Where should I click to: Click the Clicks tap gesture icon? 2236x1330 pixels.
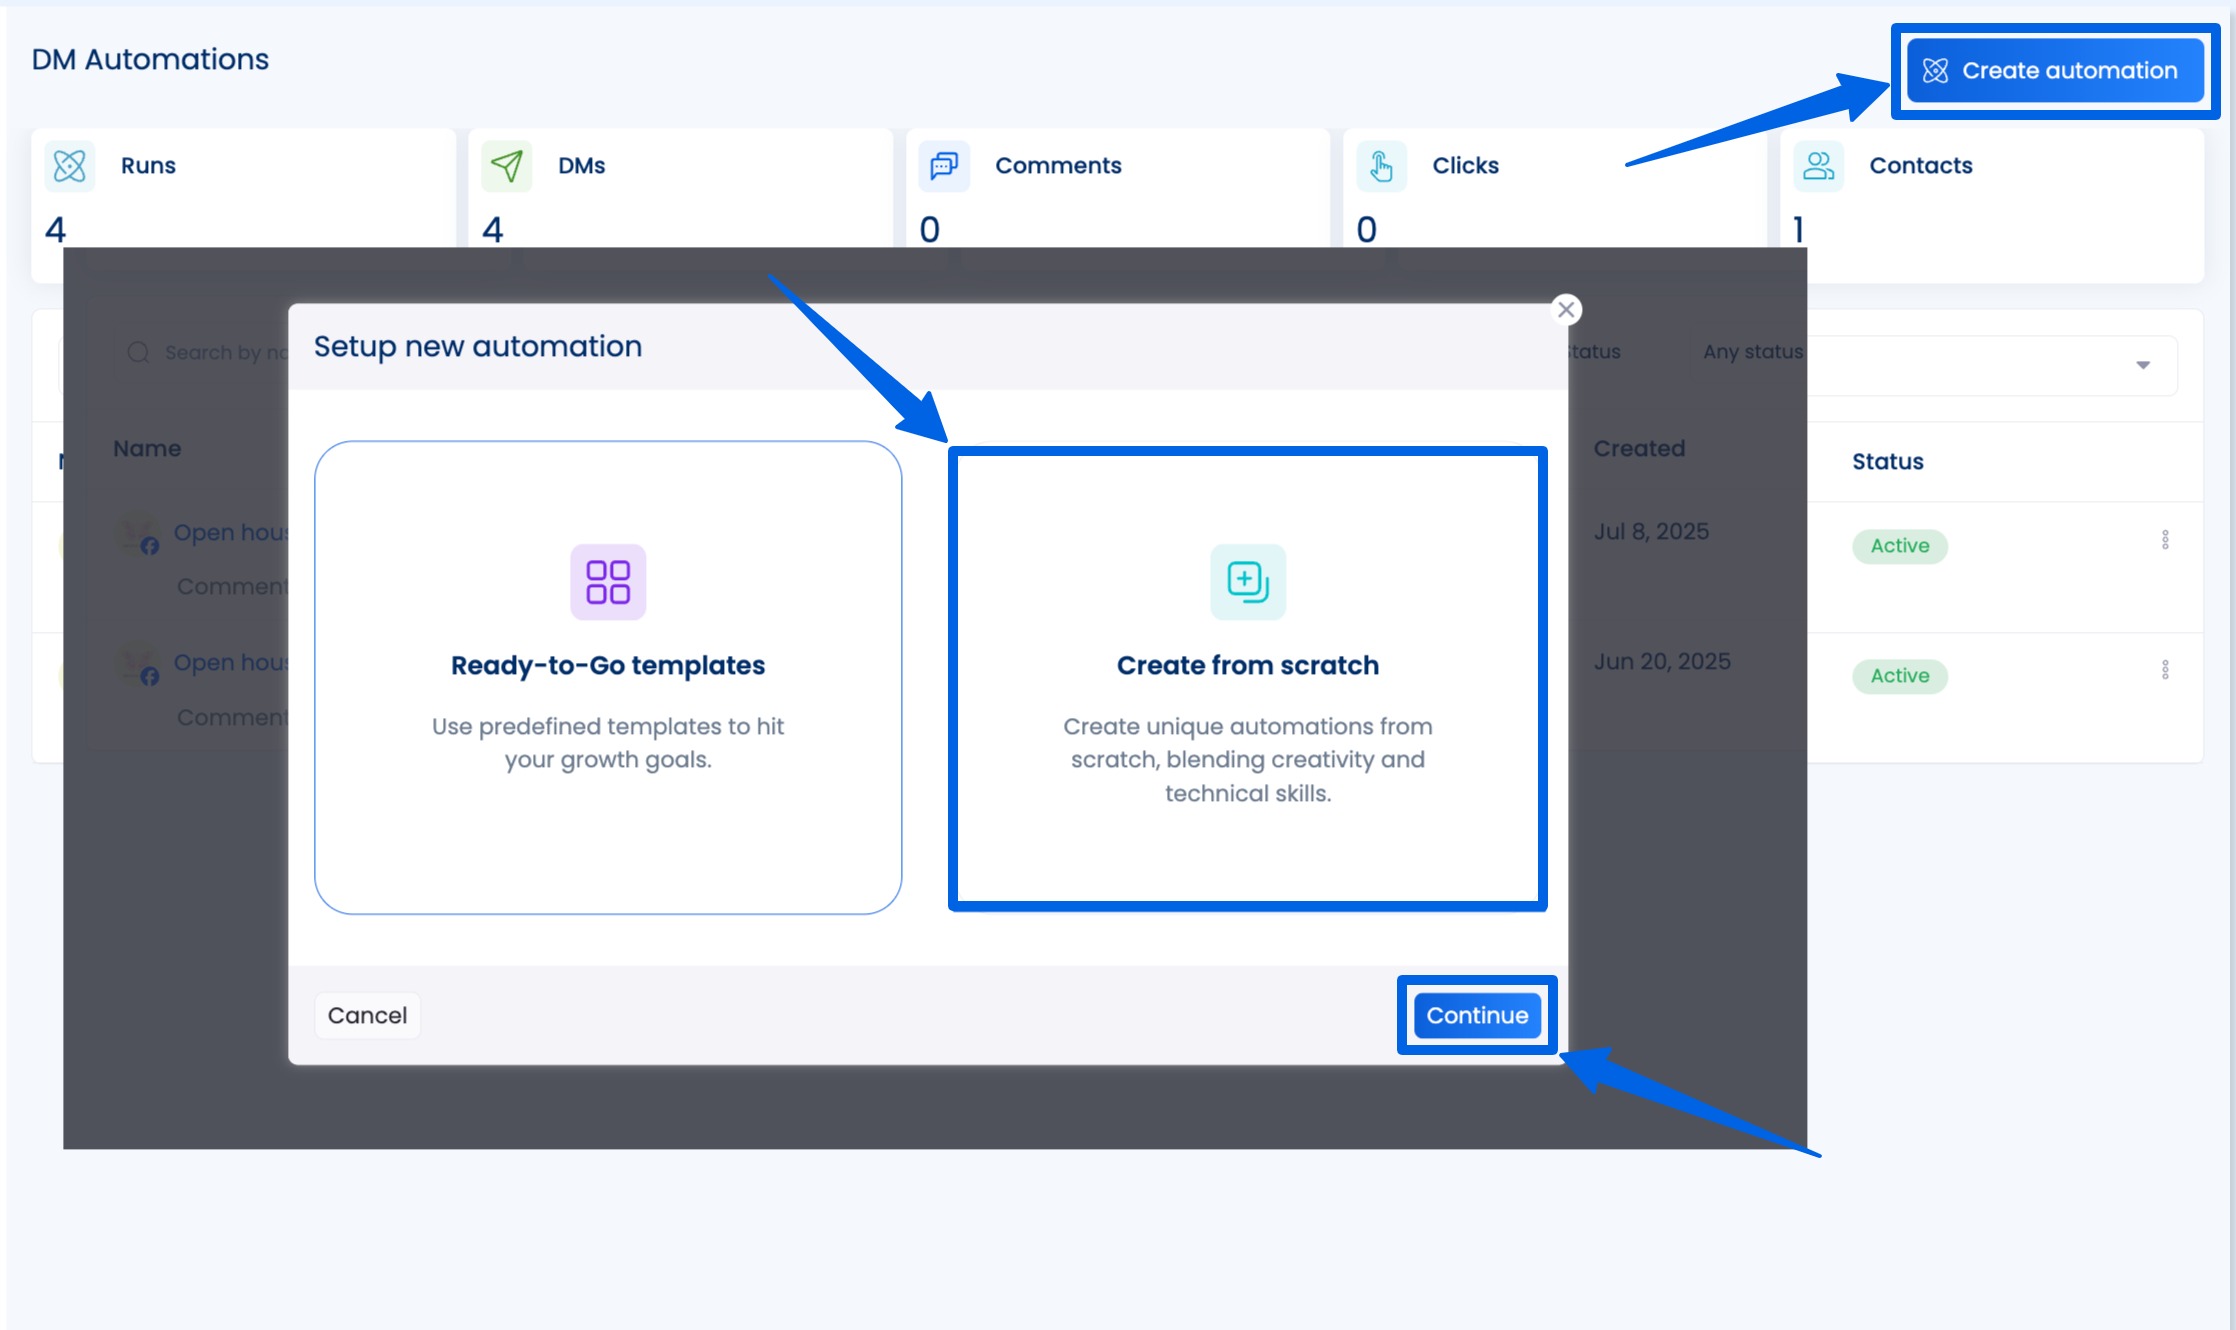point(1380,166)
